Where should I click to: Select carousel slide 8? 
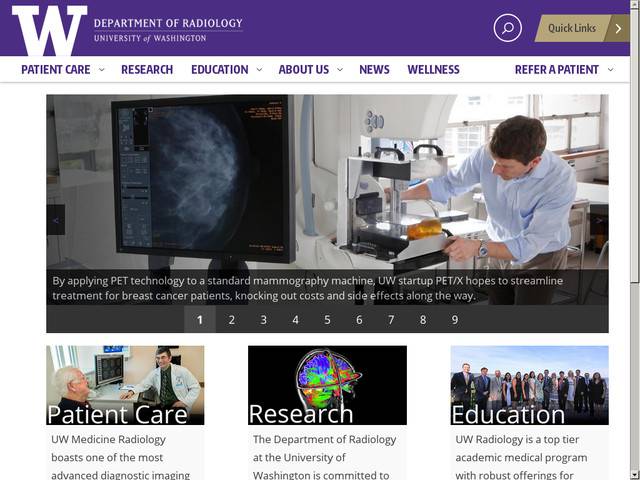[x=422, y=320]
